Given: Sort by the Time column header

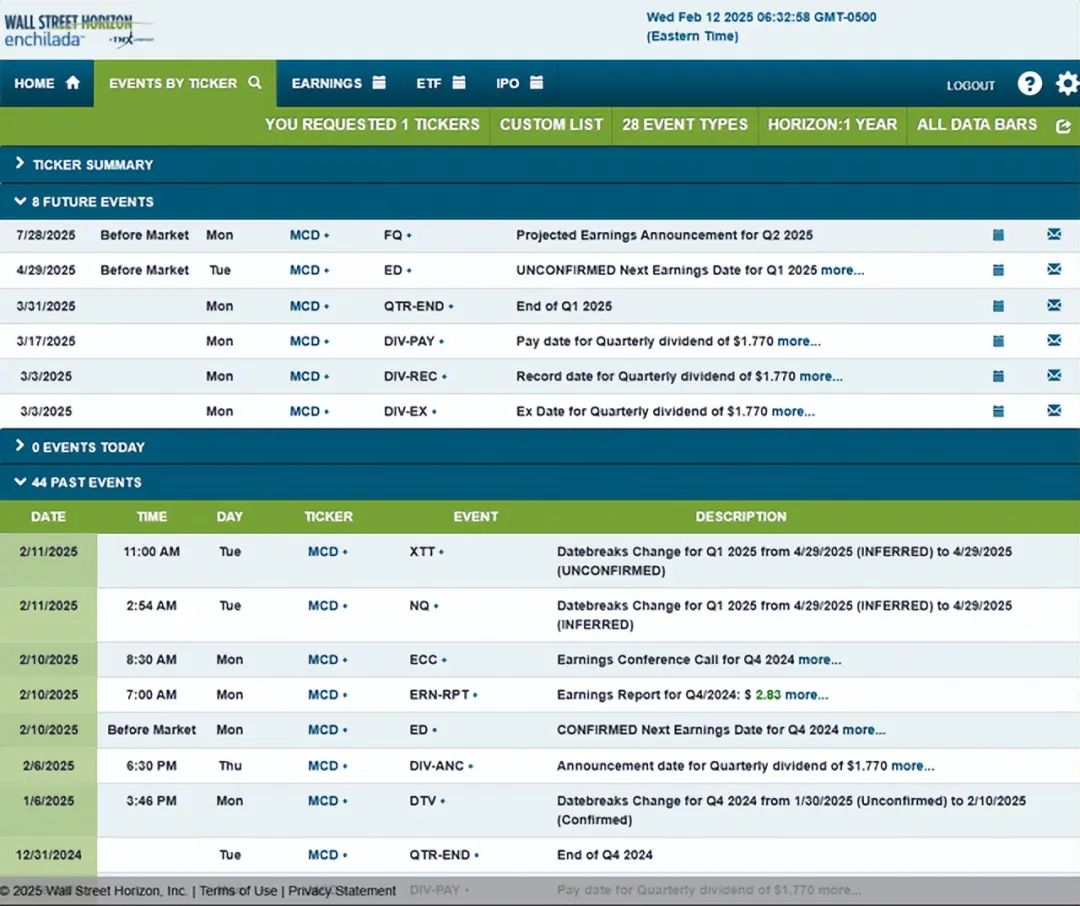Looking at the screenshot, I should click(x=152, y=517).
